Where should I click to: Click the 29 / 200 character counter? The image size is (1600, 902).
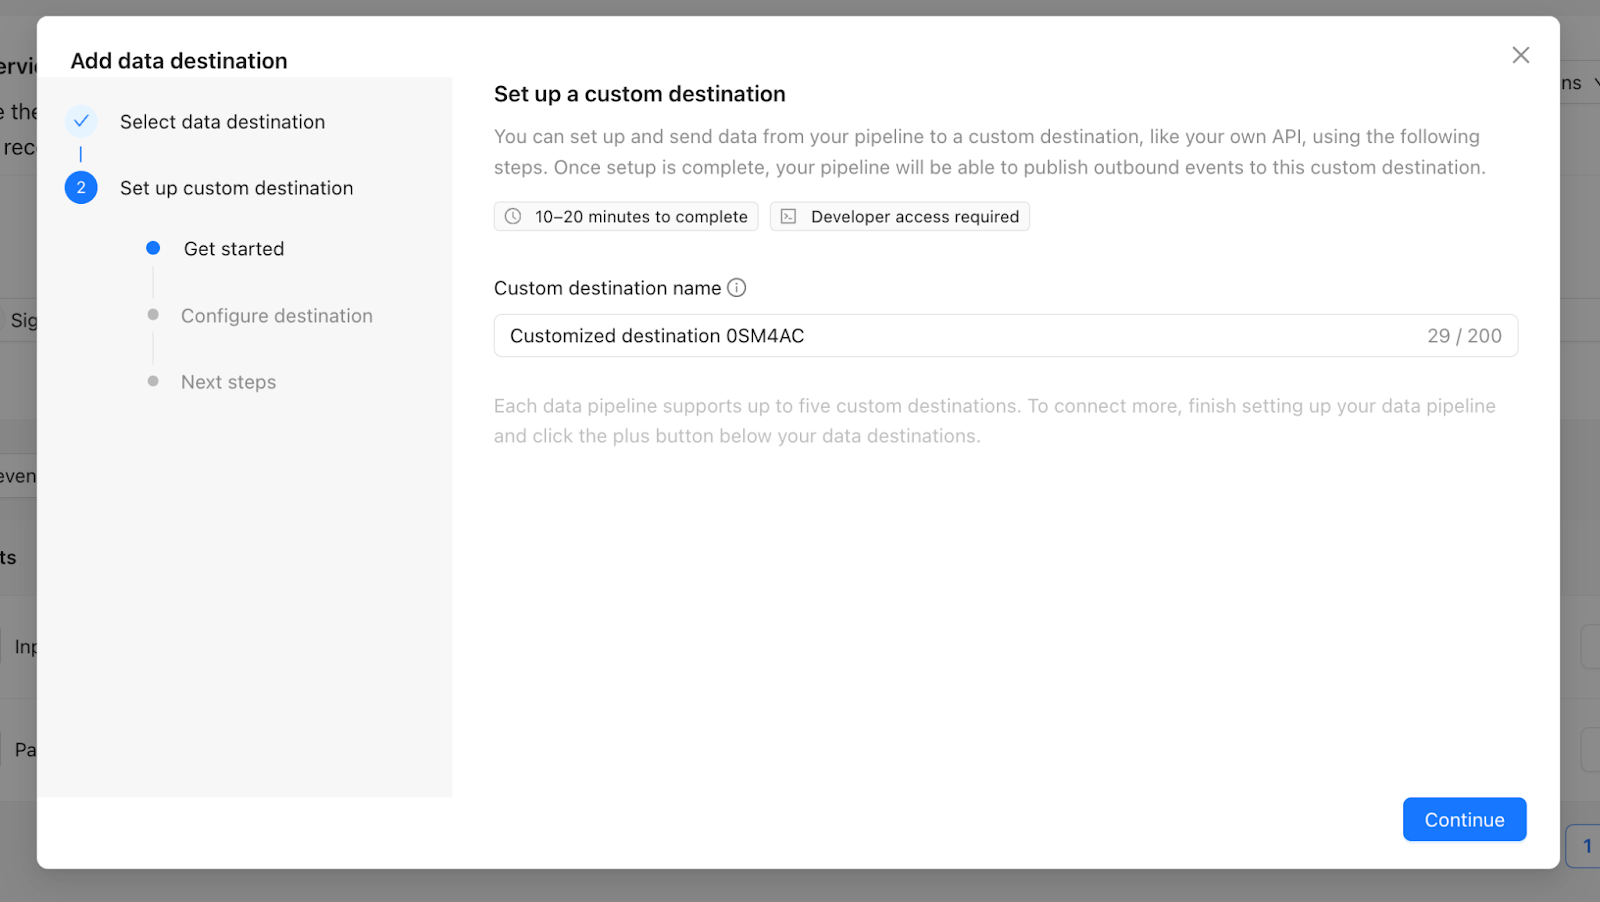click(1464, 336)
